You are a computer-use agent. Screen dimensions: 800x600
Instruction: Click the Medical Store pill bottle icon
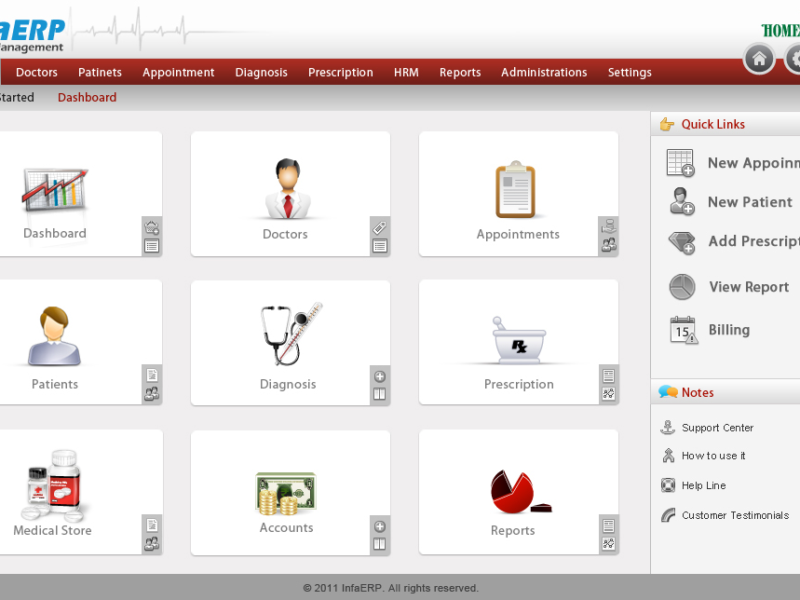click(x=52, y=485)
